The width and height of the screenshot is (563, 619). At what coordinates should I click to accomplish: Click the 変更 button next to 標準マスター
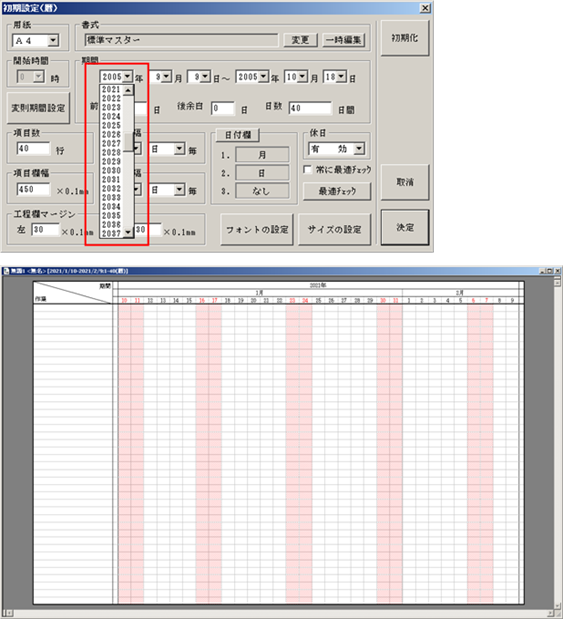click(x=300, y=40)
